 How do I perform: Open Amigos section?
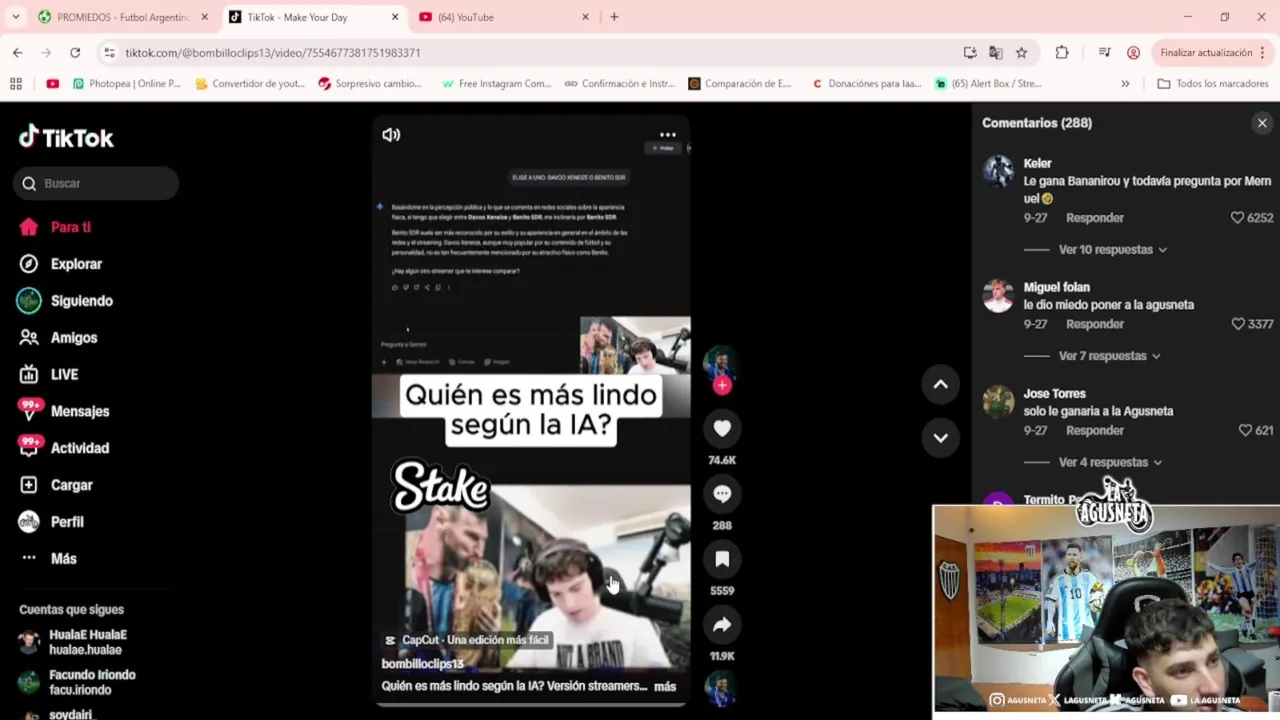click(x=59, y=338)
